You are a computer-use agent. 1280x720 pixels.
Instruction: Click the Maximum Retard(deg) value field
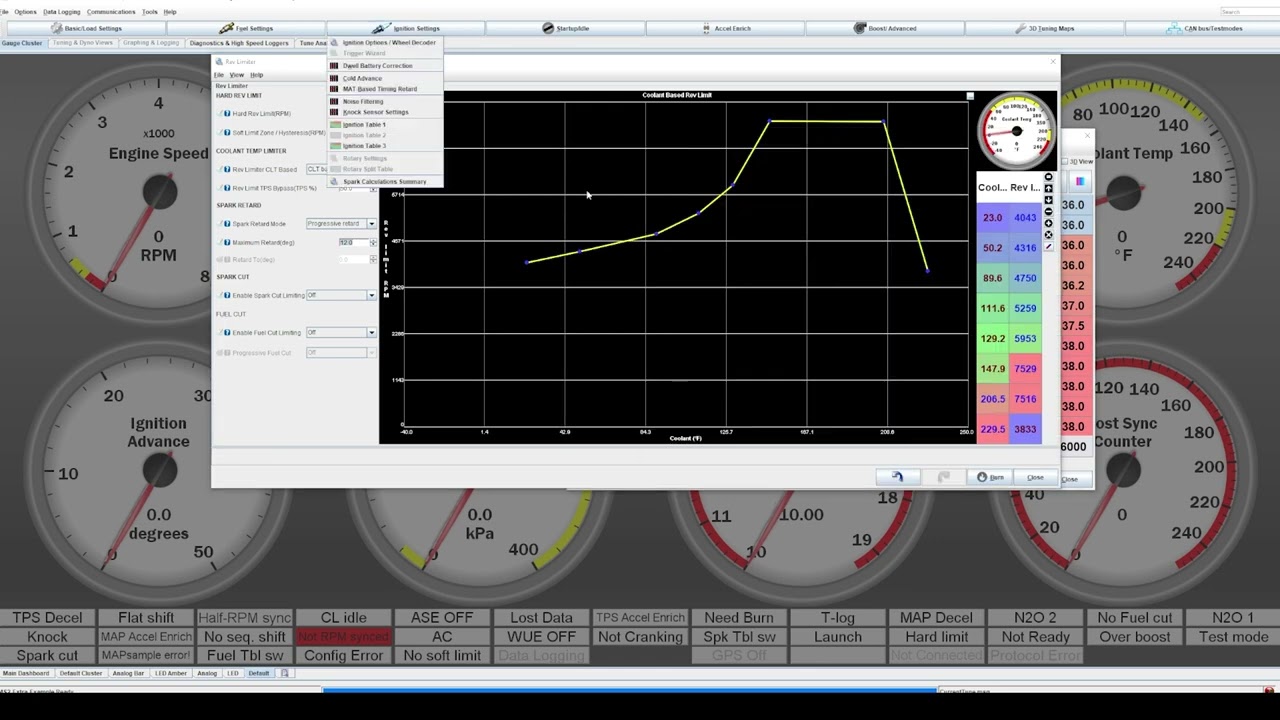pos(353,242)
